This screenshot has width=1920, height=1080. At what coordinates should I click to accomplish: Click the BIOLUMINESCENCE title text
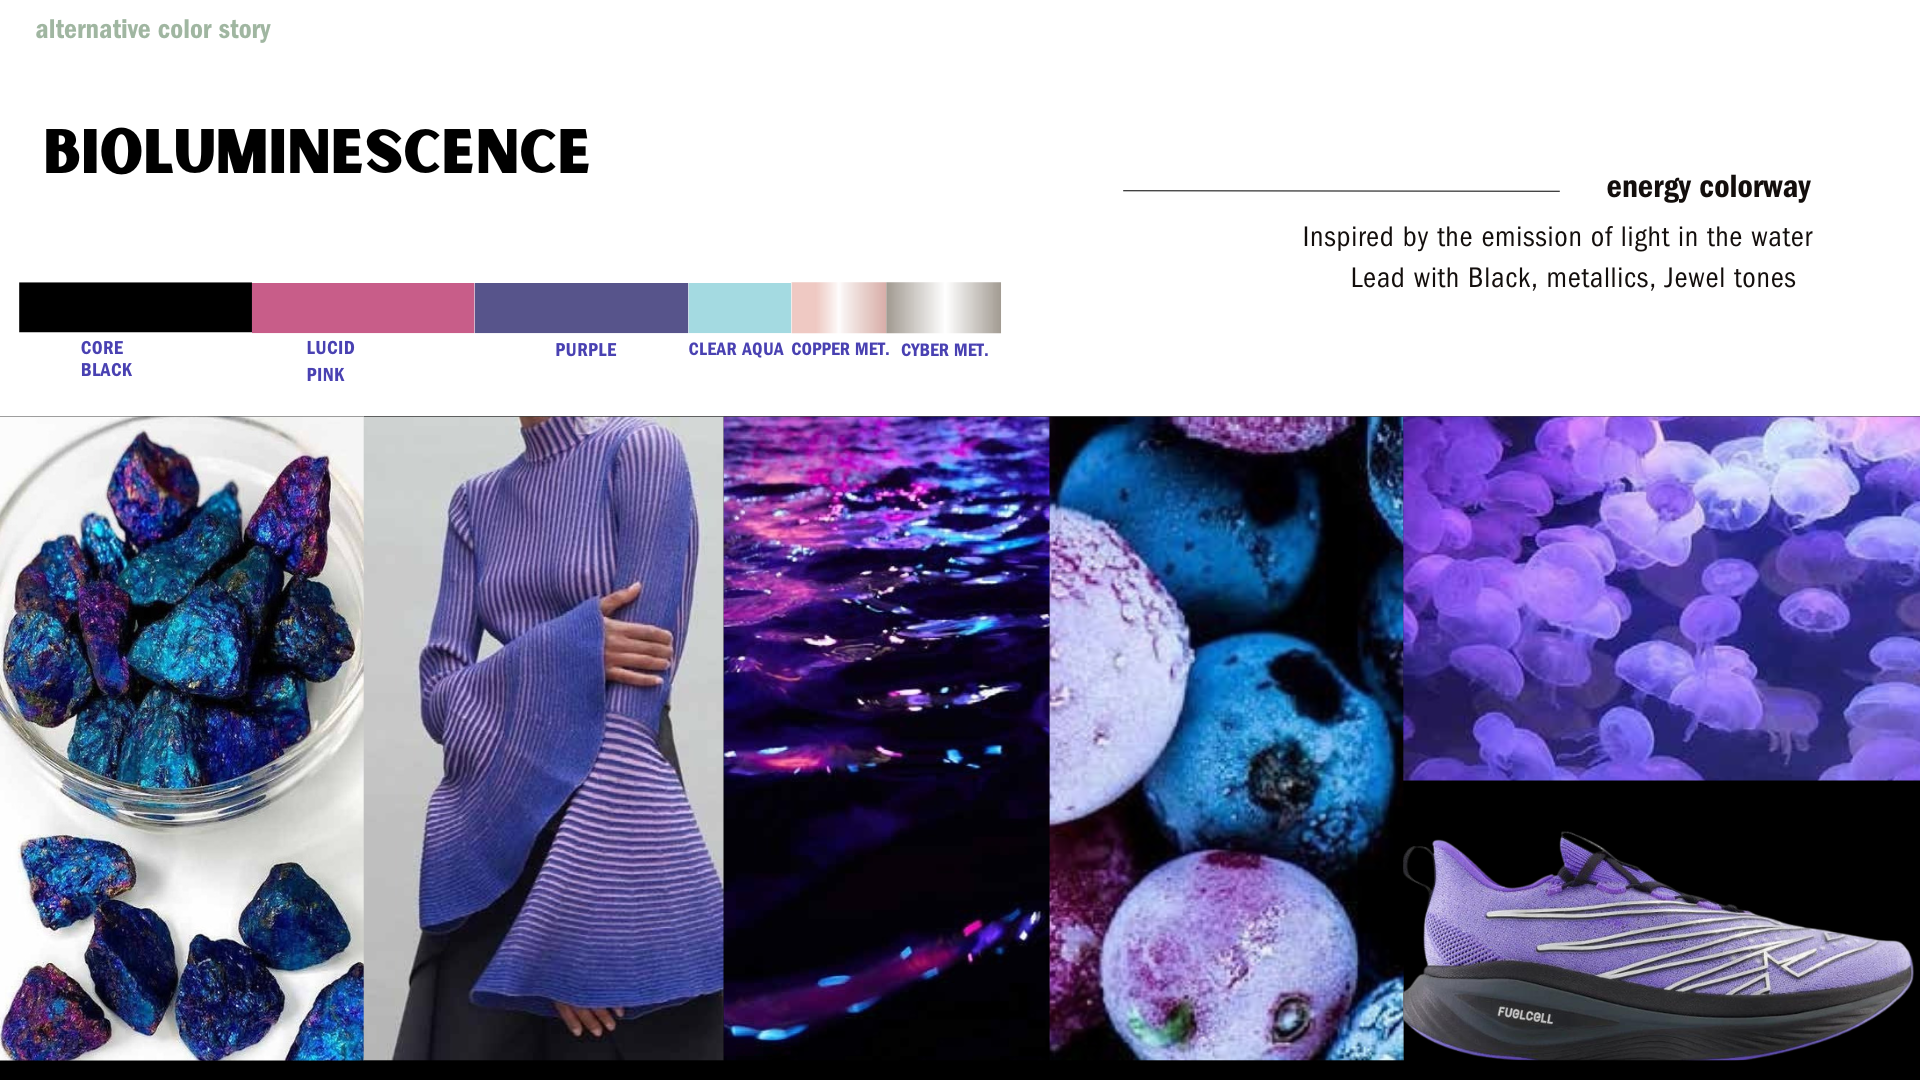coord(316,152)
